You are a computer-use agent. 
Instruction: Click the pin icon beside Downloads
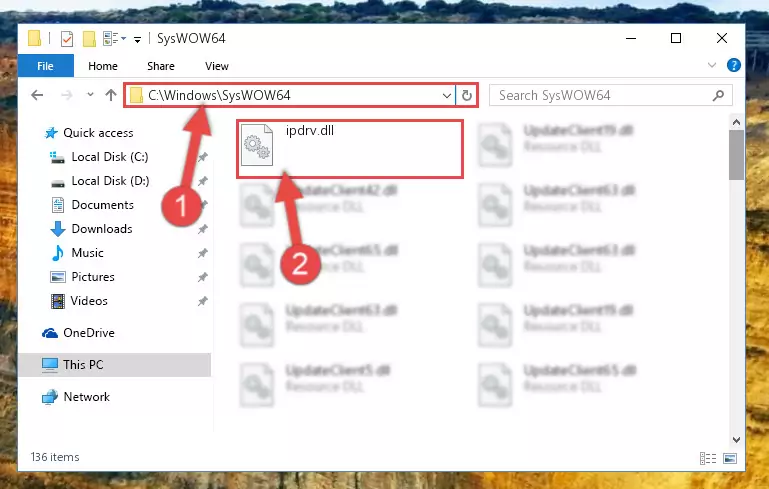(202, 229)
